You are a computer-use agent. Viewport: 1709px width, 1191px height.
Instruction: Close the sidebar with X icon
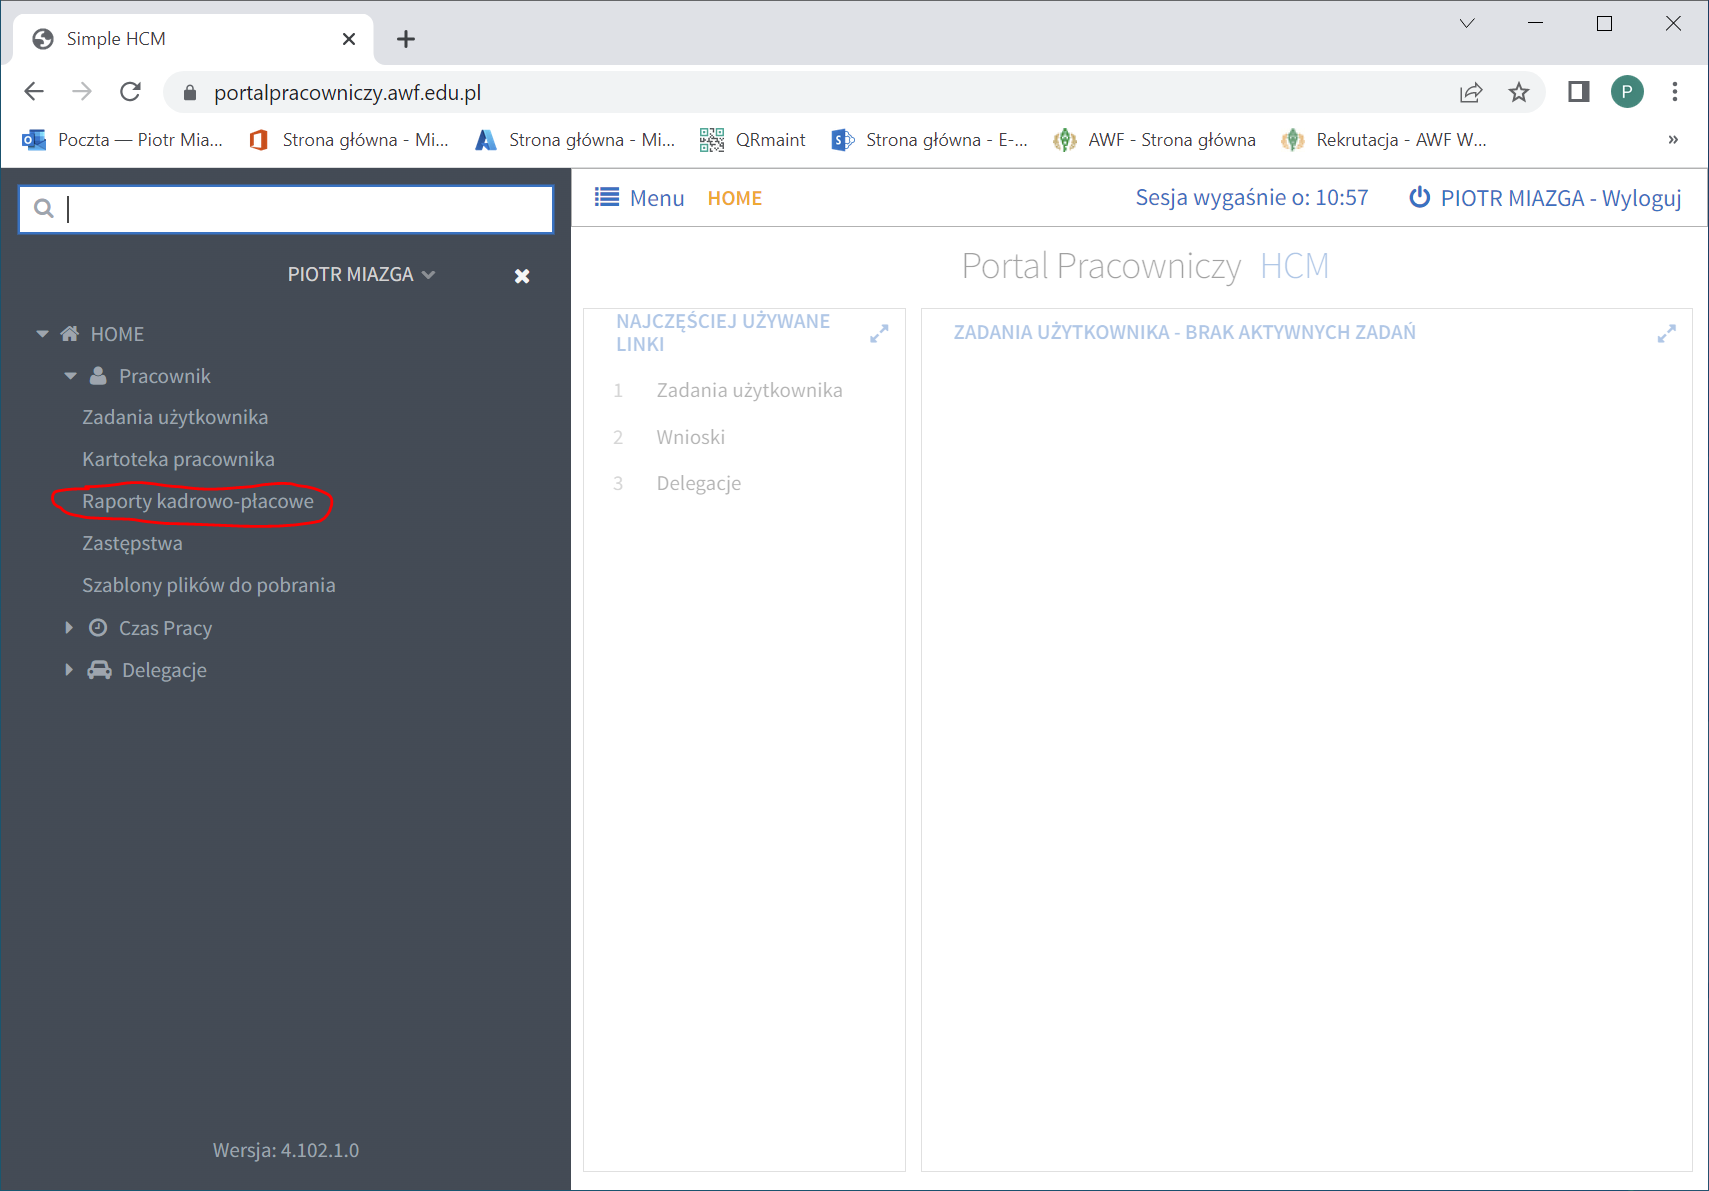(522, 276)
